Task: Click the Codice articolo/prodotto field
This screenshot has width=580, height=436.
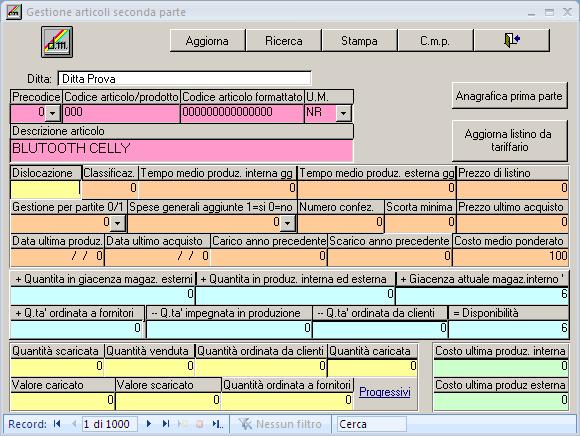Action: coord(121,113)
